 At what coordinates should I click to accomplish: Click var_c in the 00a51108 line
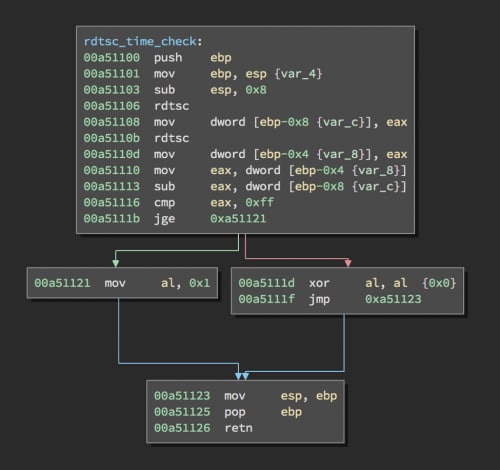pyautogui.click(x=341, y=122)
